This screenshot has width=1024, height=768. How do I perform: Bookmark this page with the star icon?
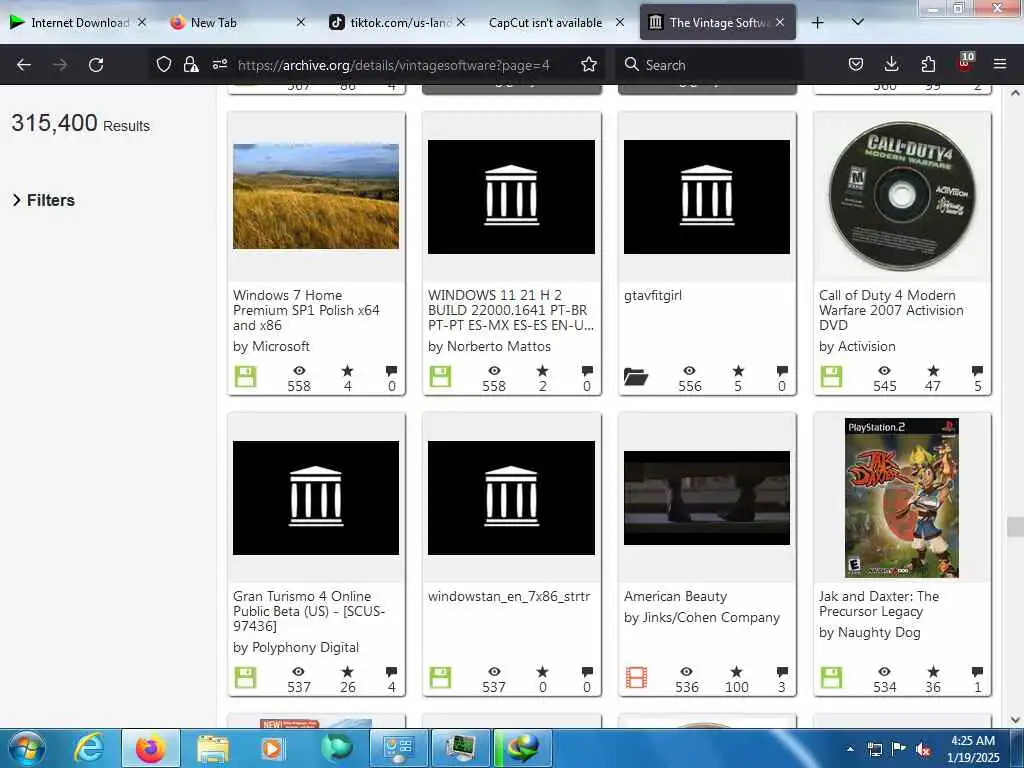pos(588,64)
